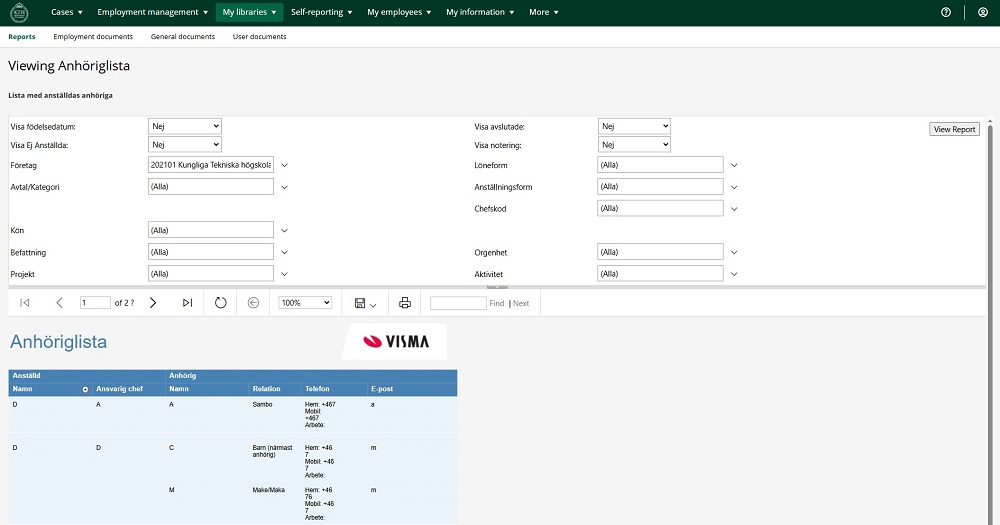Refresh the report with circular arrow
This screenshot has height=525, width=1000.
pos(221,303)
